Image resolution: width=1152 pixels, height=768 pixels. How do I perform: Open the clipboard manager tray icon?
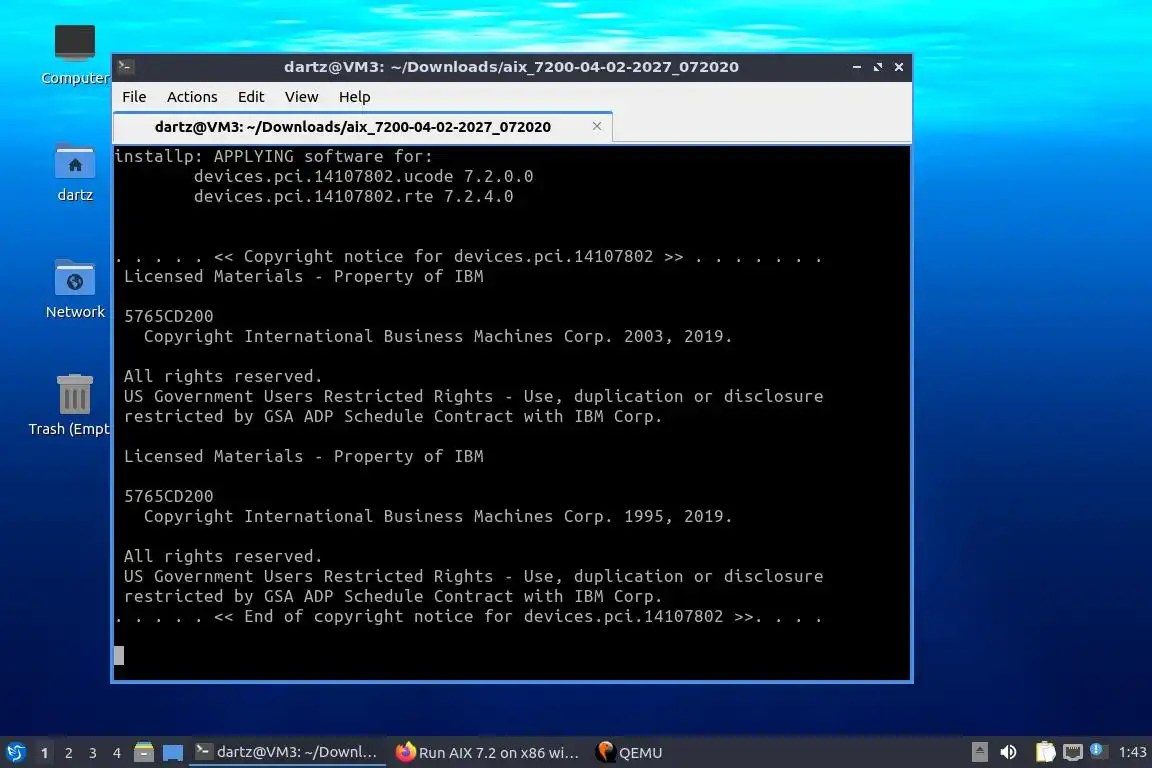[x=1045, y=752]
